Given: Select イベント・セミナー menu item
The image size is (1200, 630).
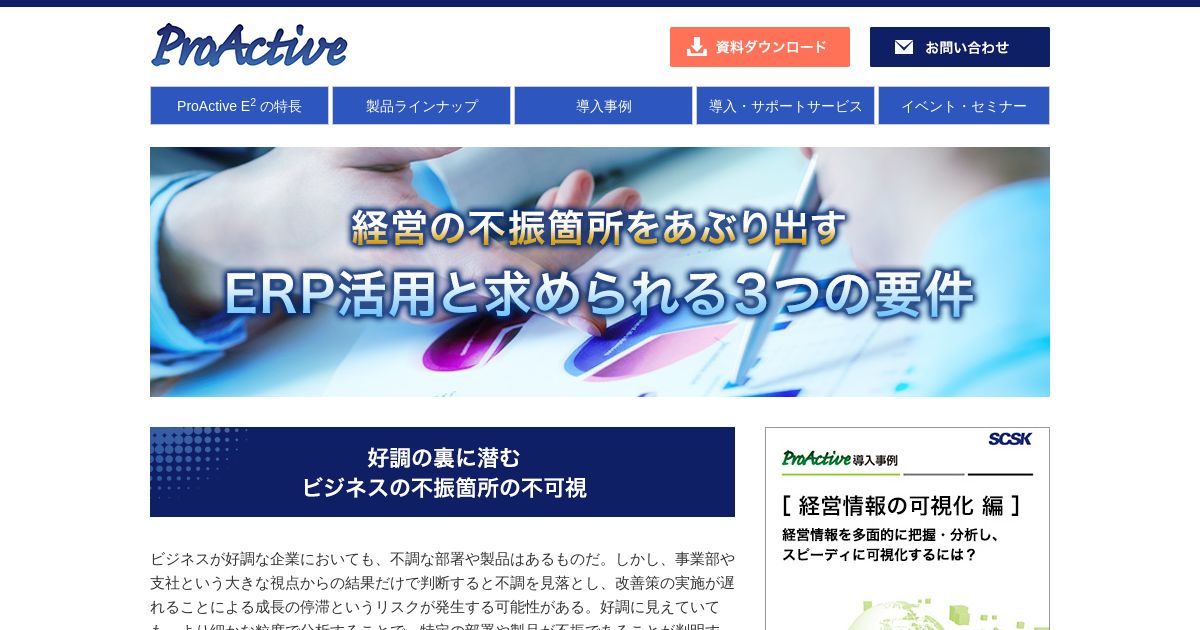Looking at the screenshot, I should click(x=964, y=105).
